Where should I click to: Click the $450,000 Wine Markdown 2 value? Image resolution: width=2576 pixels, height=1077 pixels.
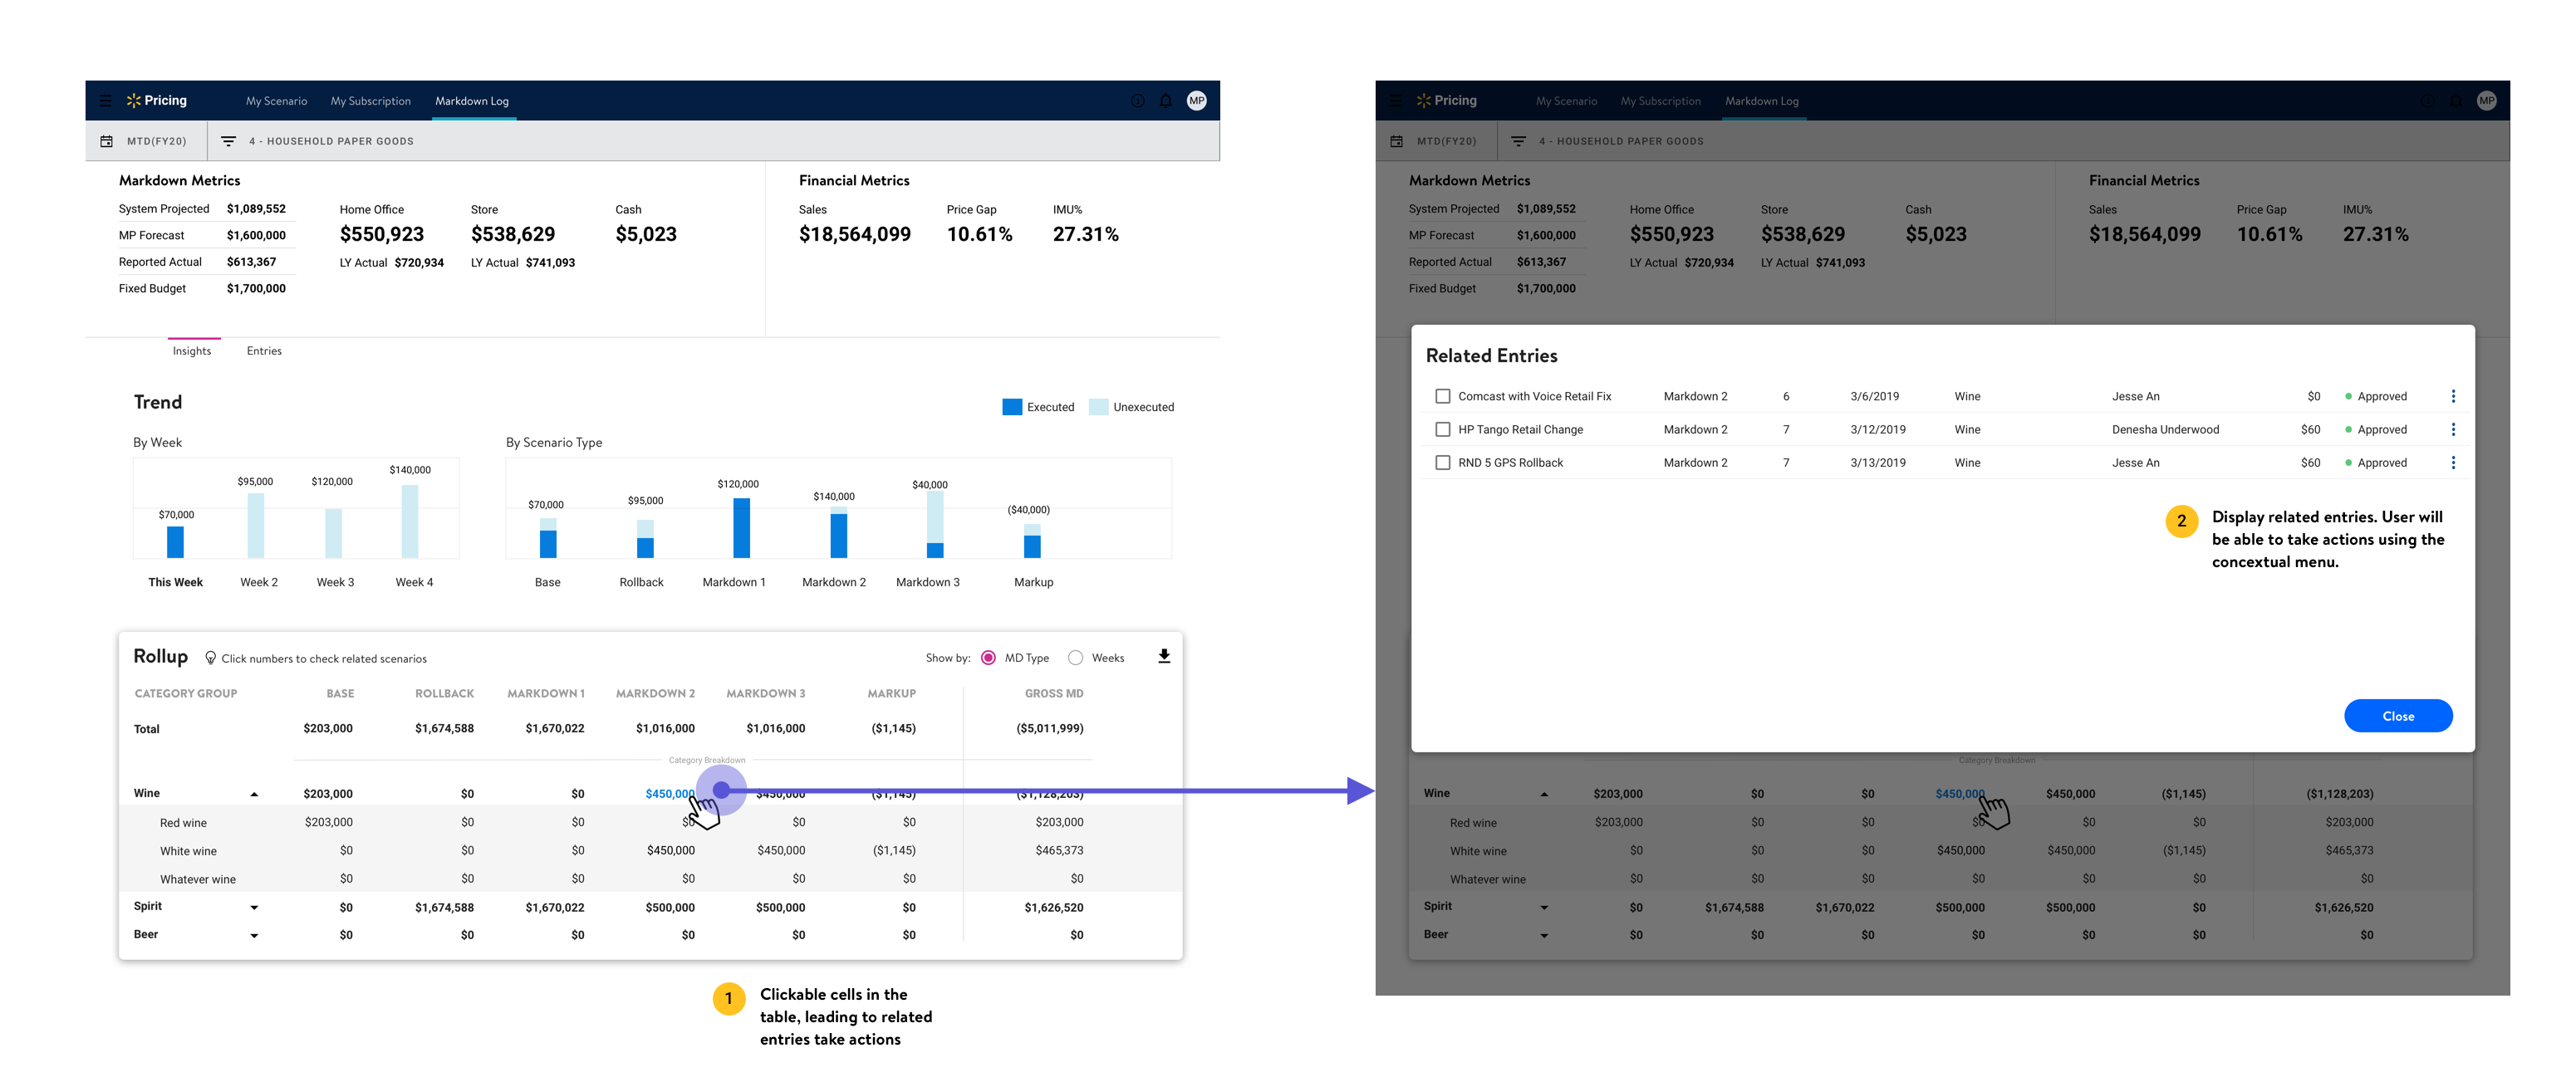pyautogui.click(x=669, y=793)
